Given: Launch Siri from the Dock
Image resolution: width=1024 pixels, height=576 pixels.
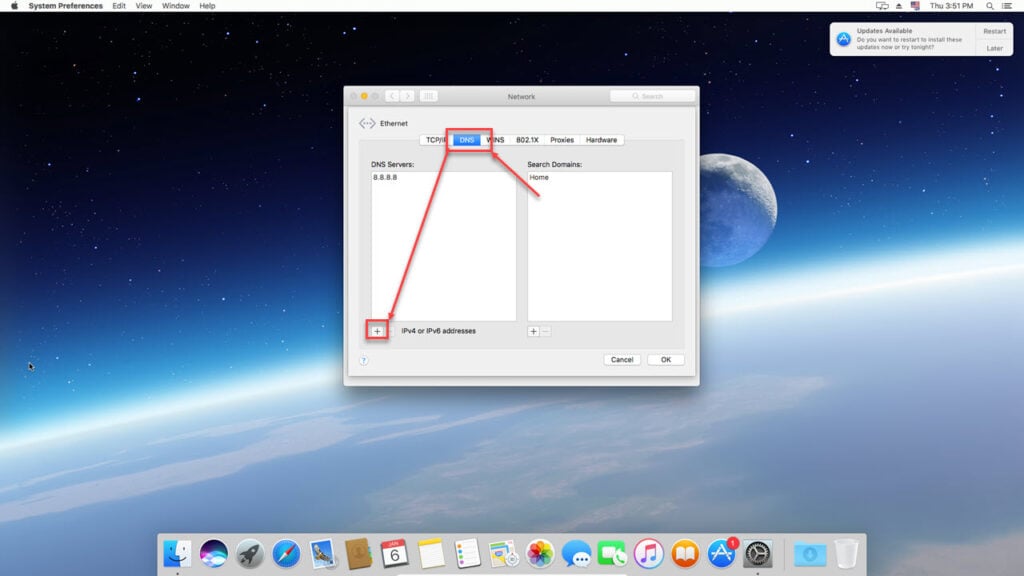Looking at the screenshot, I should coord(214,554).
